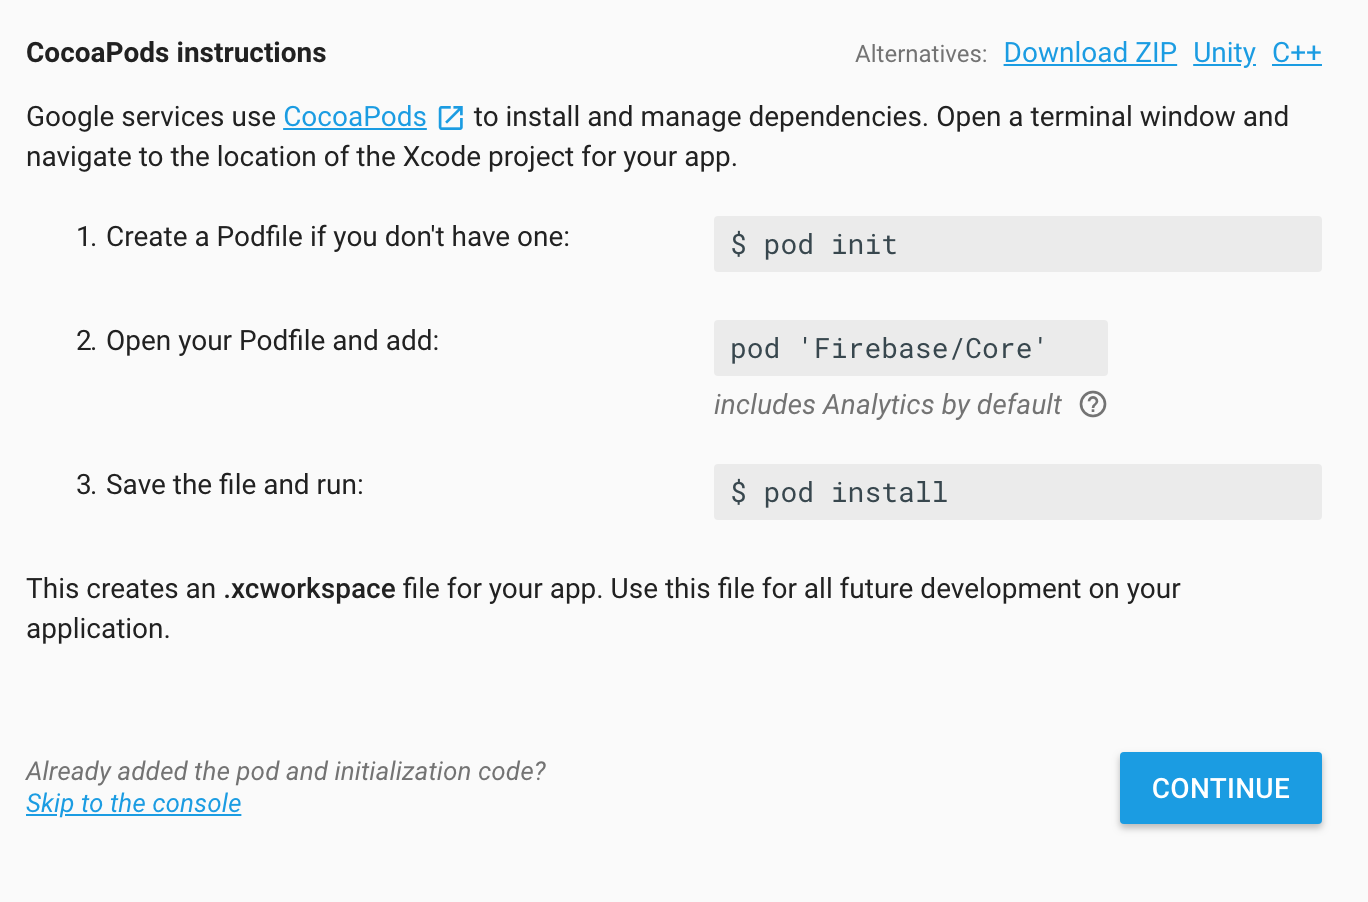Select the '$ pod init' command box
Image resolution: width=1368 pixels, height=902 pixels.
point(1018,244)
